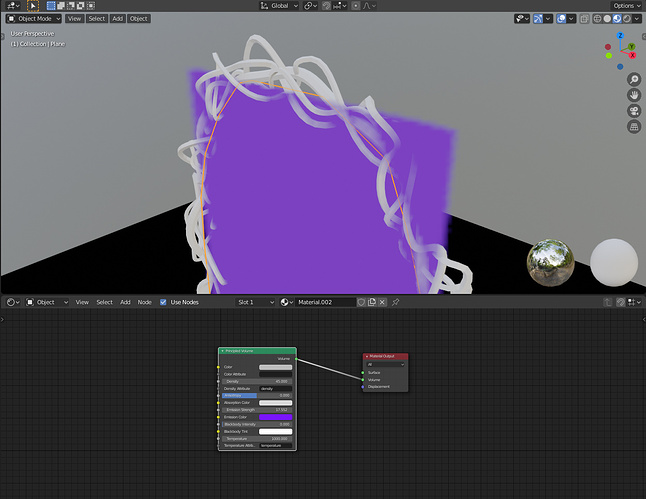Image resolution: width=646 pixels, height=499 pixels.
Task: Switch to rendered viewport shading
Action: (627, 19)
